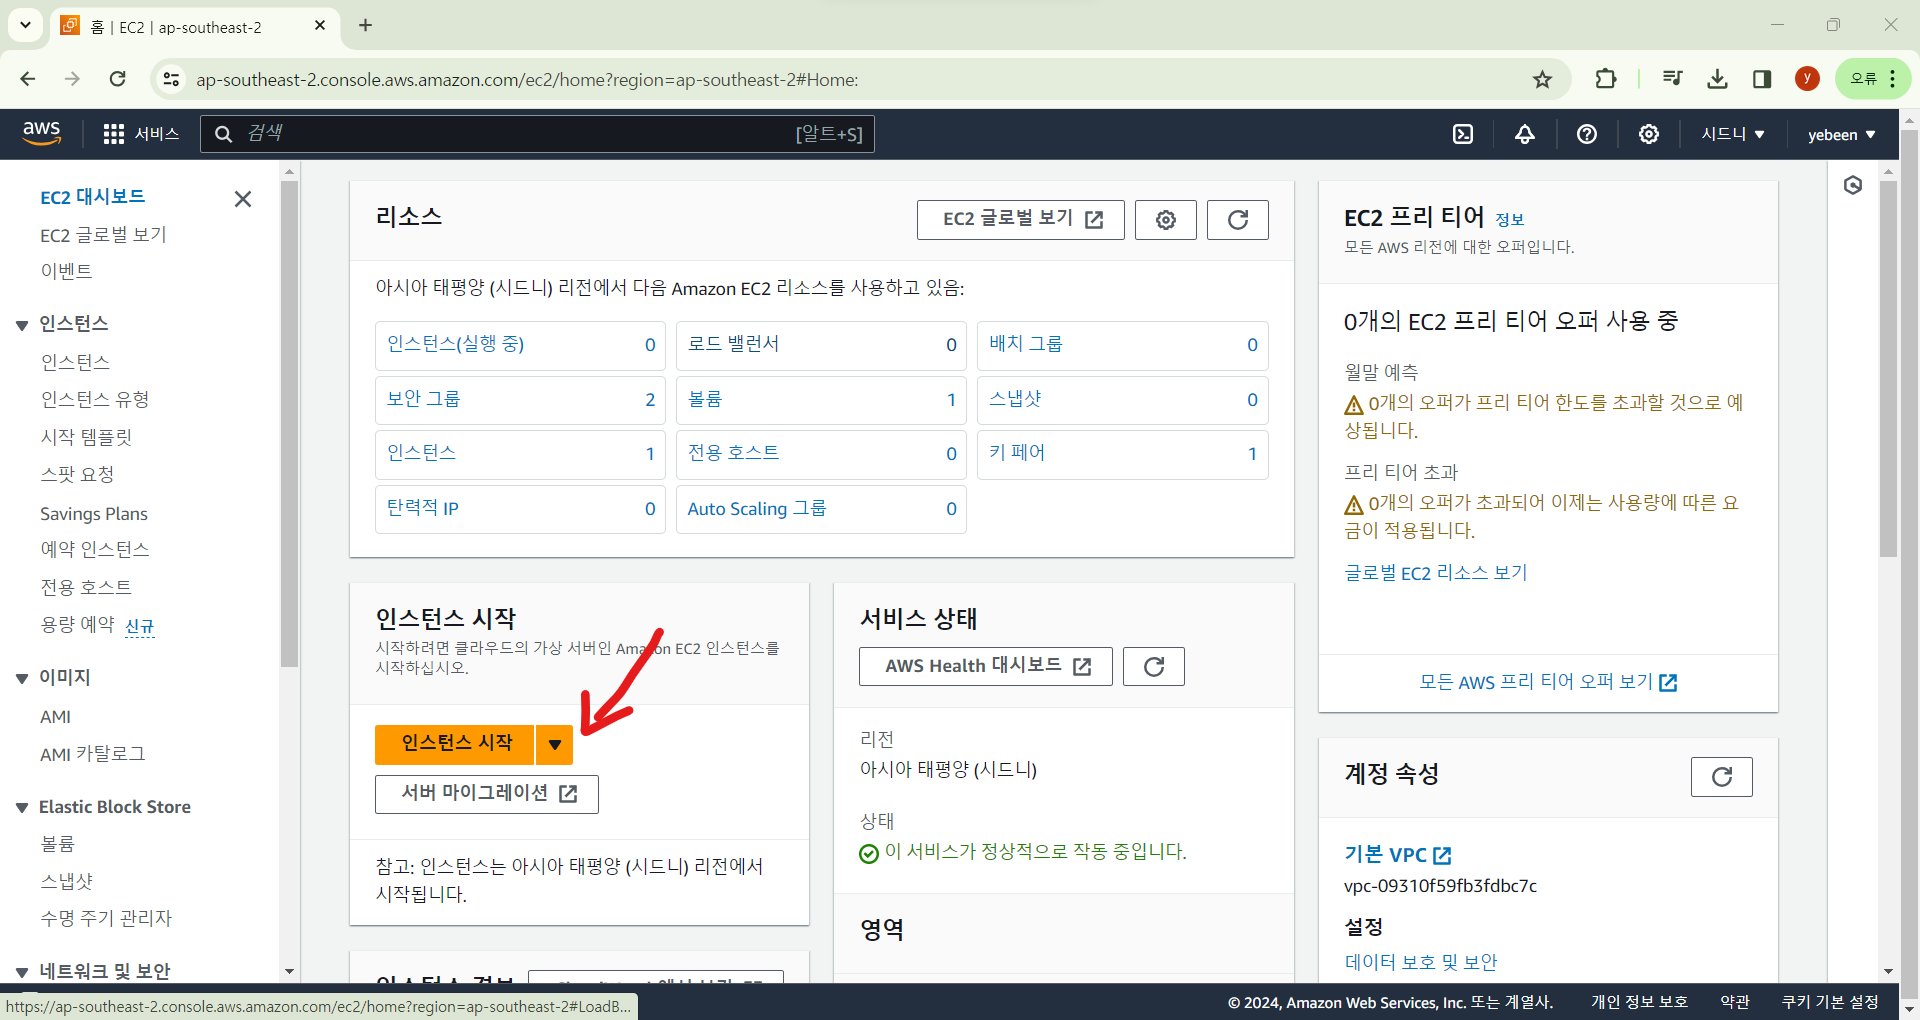
Task: Click the 서버 마이그레이션 button
Action: (x=487, y=794)
